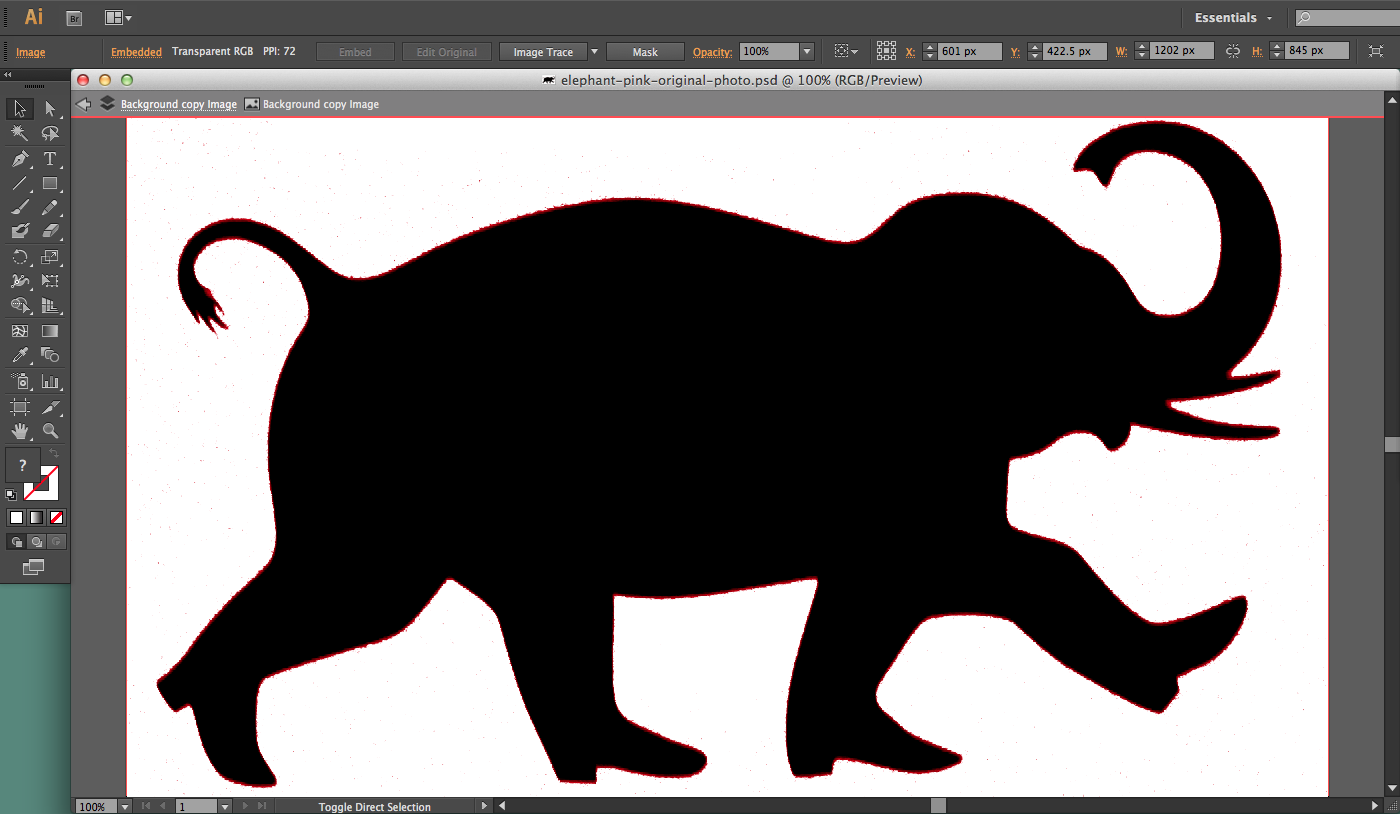Swap fill and stroke colors

tap(55, 454)
